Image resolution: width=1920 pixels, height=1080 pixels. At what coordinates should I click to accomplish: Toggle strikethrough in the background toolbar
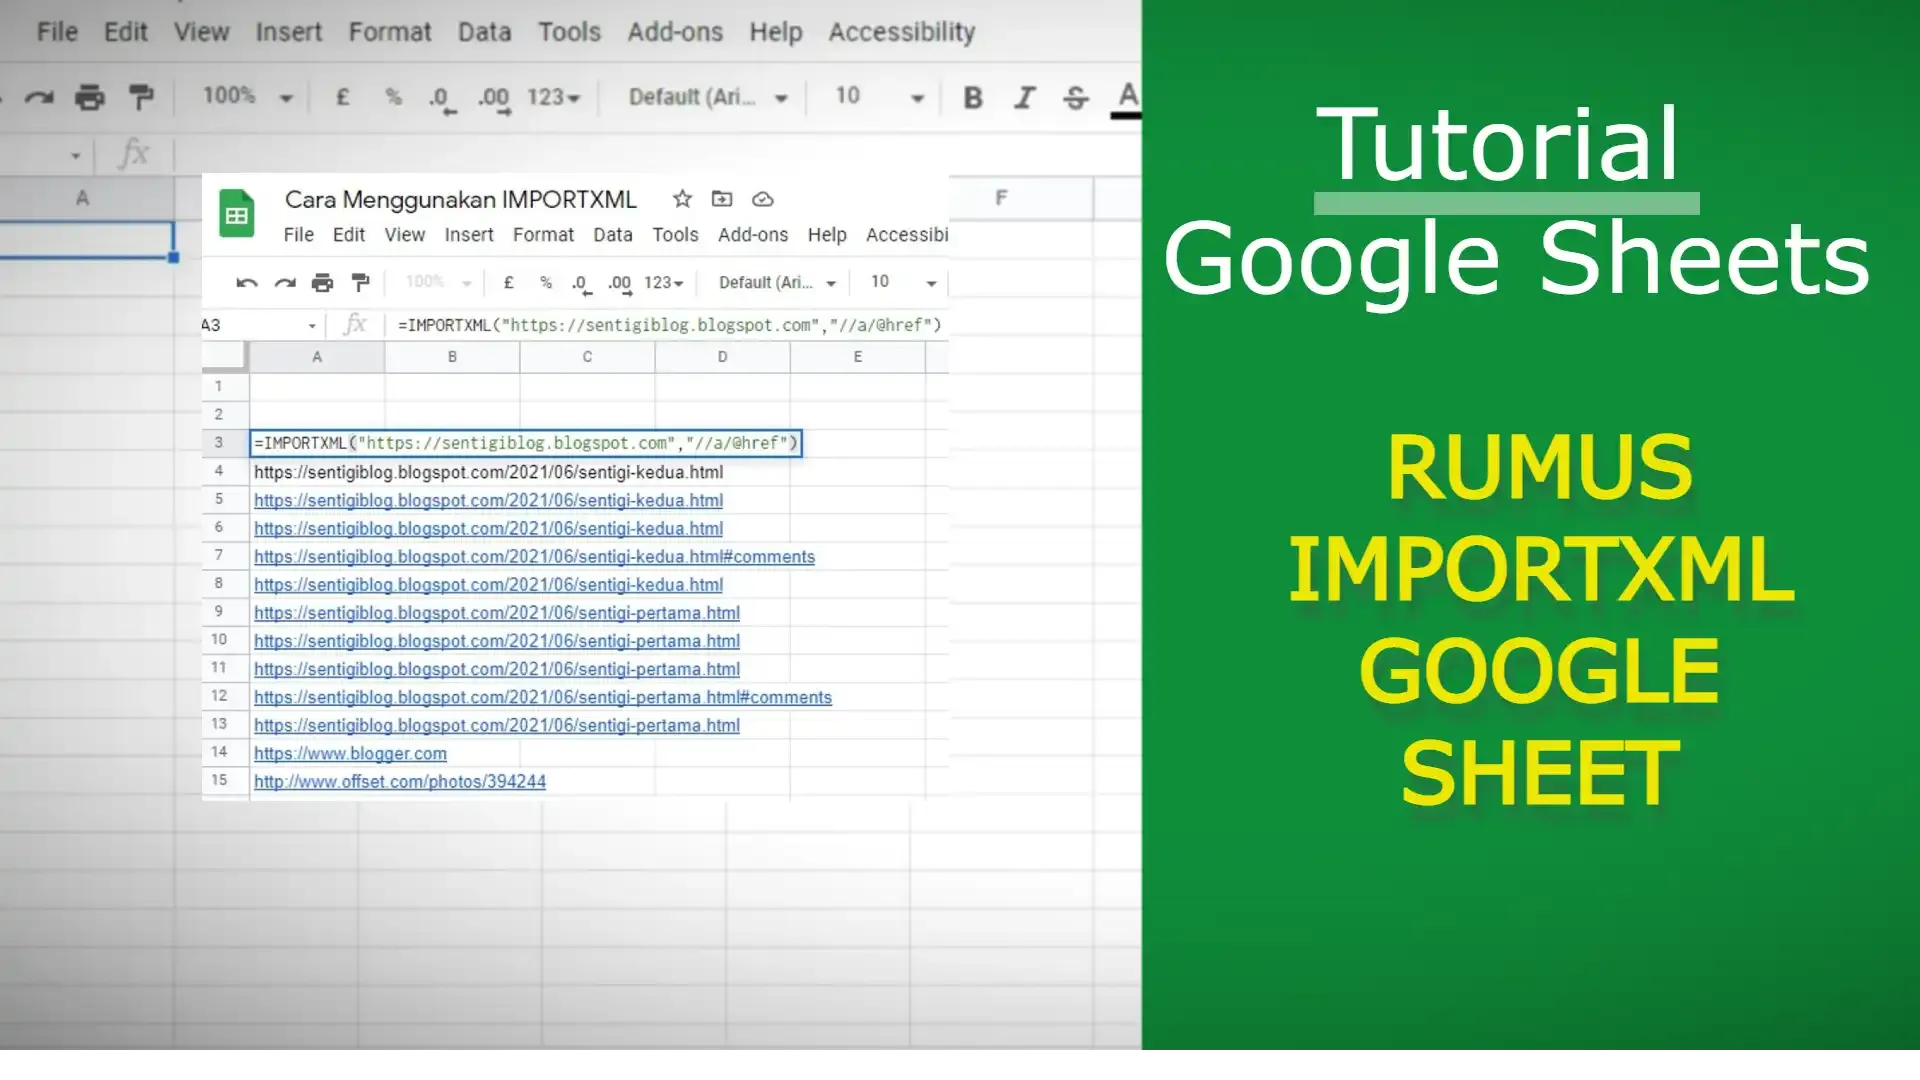tap(1076, 97)
